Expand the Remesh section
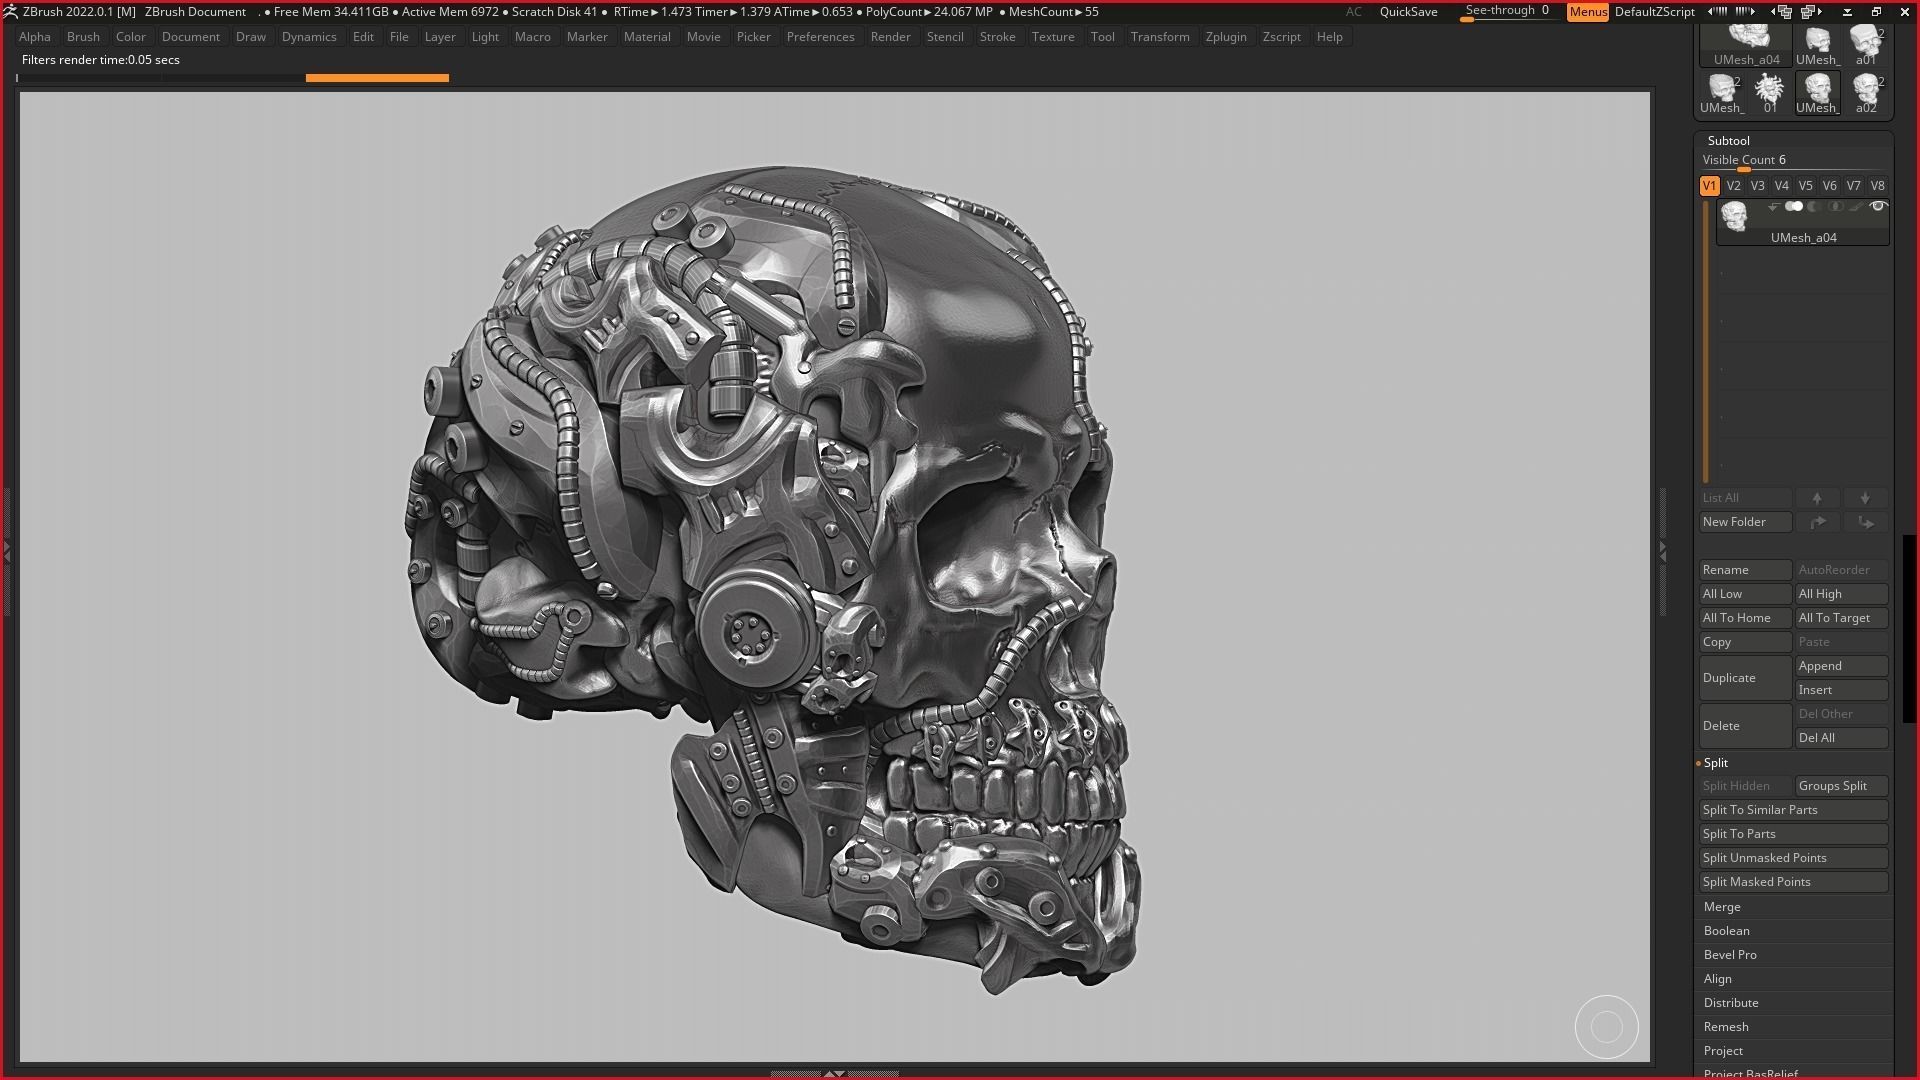 [x=1726, y=1027]
